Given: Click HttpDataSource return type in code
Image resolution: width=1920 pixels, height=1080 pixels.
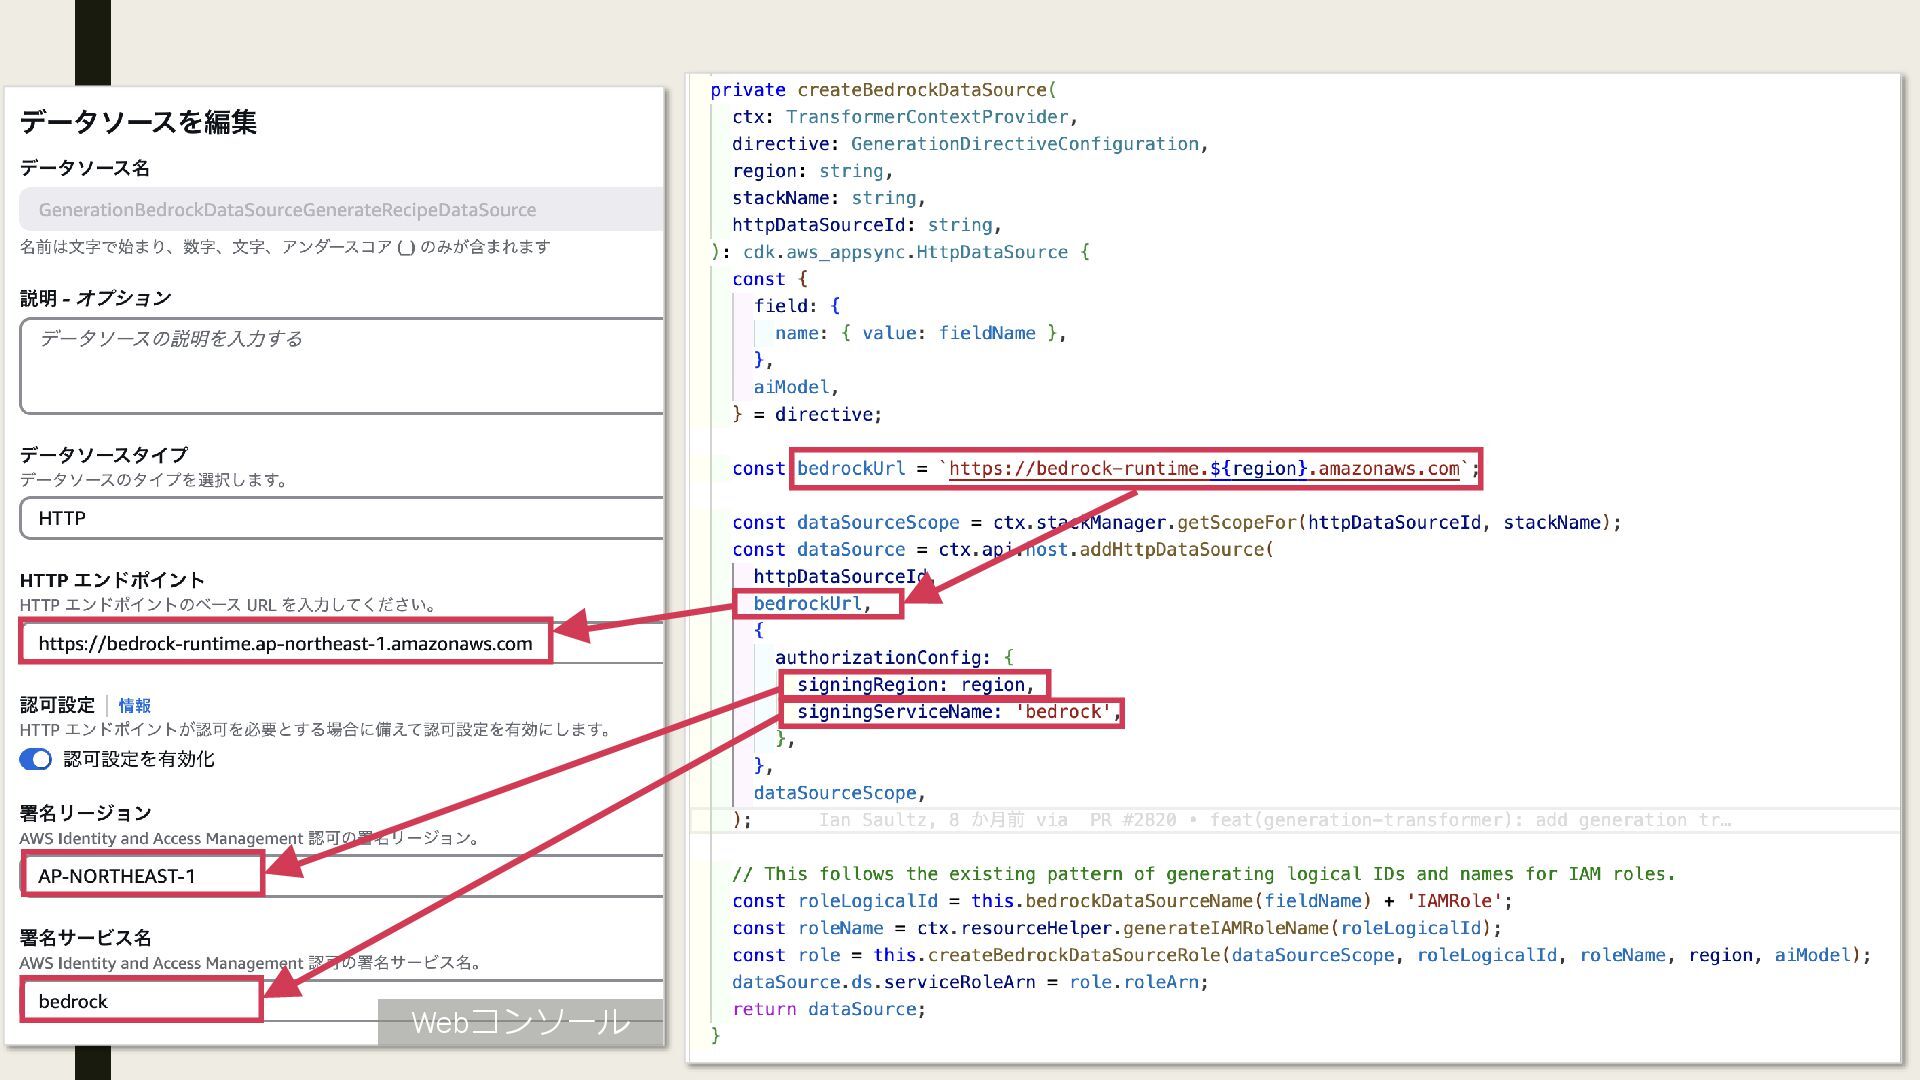Looking at the screenshot, I should coord(992,252).
